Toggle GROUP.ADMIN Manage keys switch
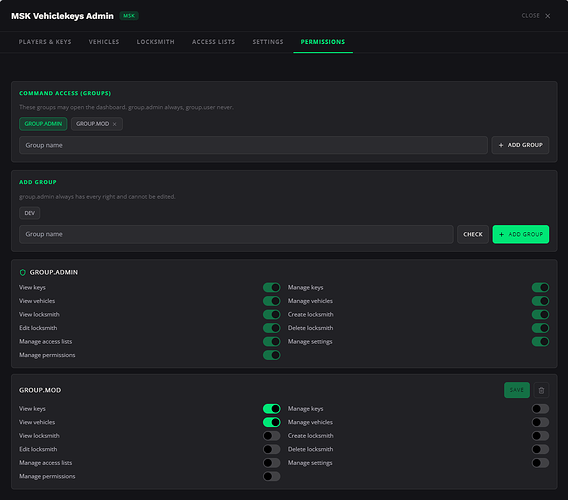 540,287
